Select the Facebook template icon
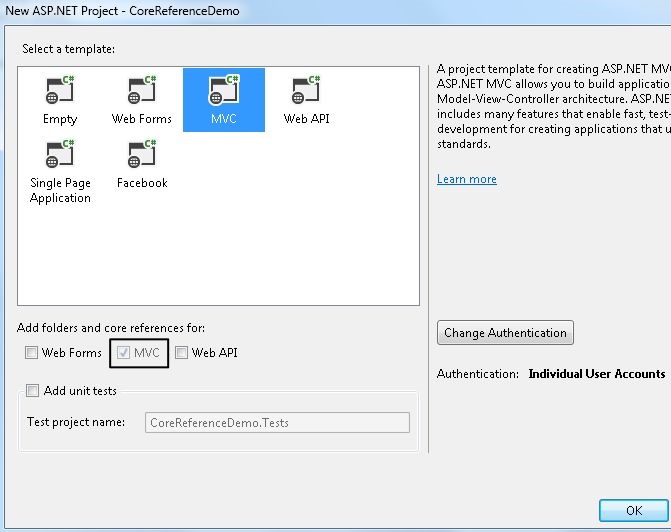The image size is (671, 532). pyautogui.click(x=142, y=155)
